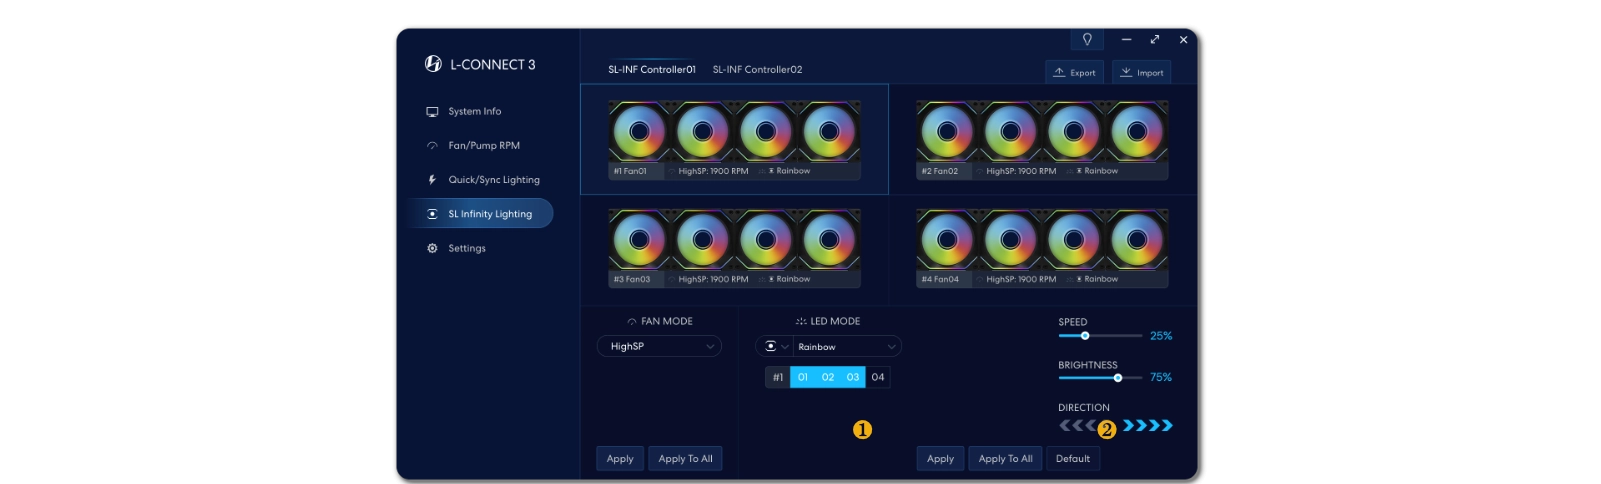Go to Quick/Sync Lighting
This screenshot has width=1601, height=484.
point(493,180)
